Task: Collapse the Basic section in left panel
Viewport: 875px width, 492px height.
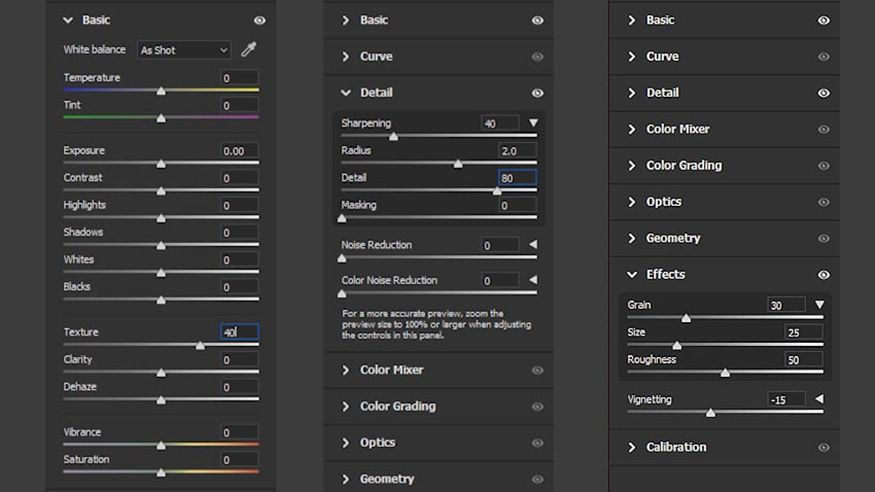Action: click(68, 20)
